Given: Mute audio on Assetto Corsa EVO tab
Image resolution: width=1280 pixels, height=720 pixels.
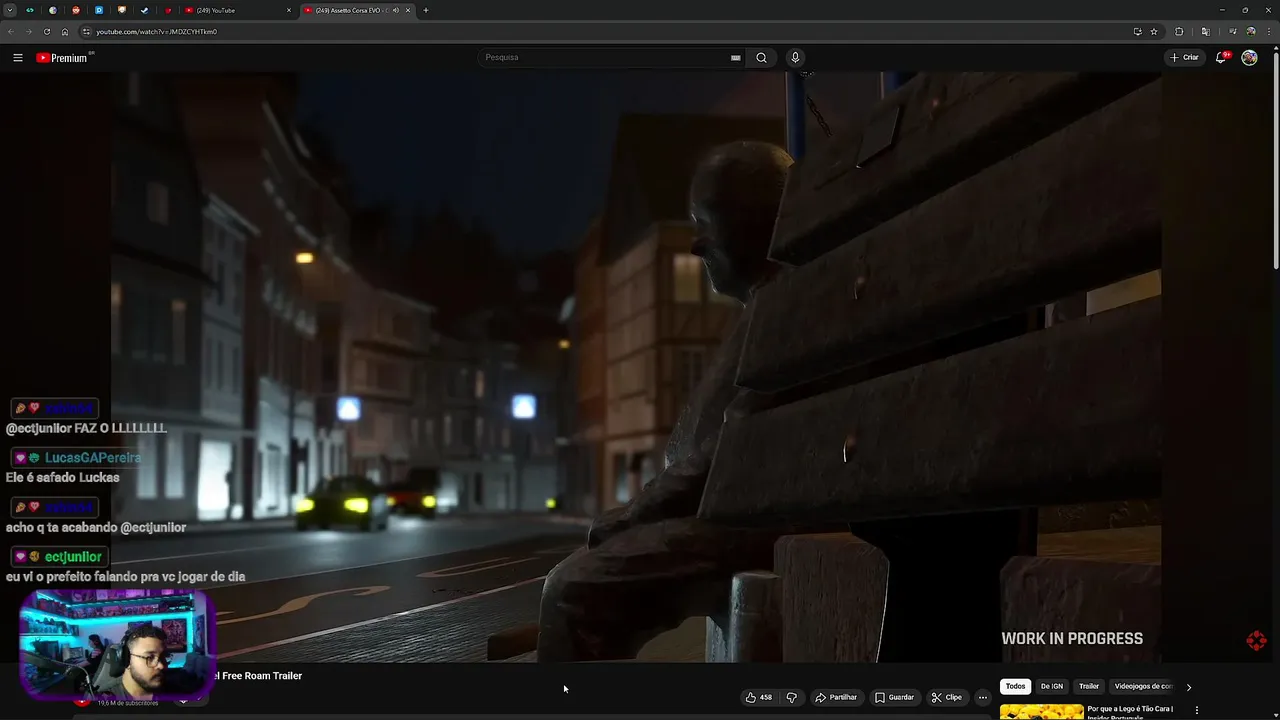Looking at the screenshot, I should 396,10.
